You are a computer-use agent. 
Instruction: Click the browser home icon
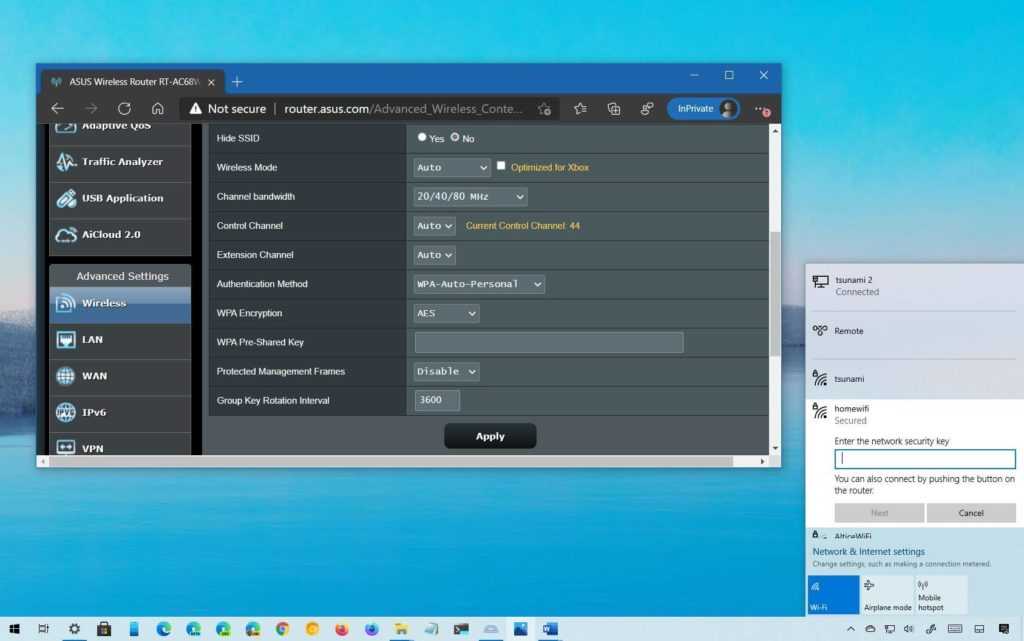157,109
